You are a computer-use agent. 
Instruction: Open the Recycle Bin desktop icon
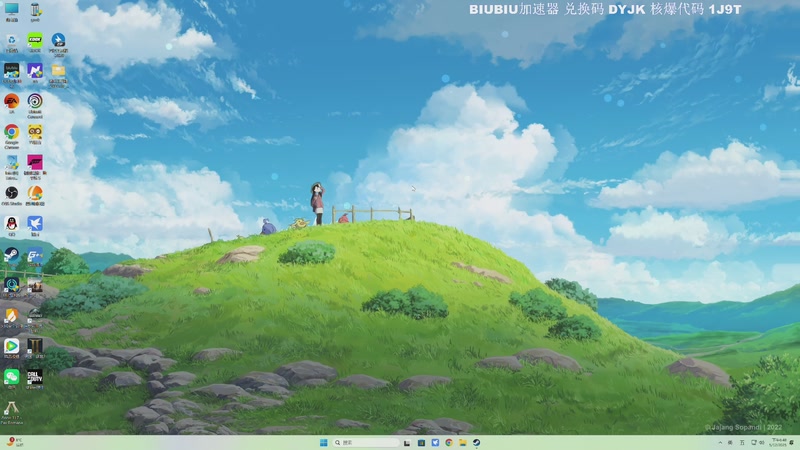pos(11,43)
